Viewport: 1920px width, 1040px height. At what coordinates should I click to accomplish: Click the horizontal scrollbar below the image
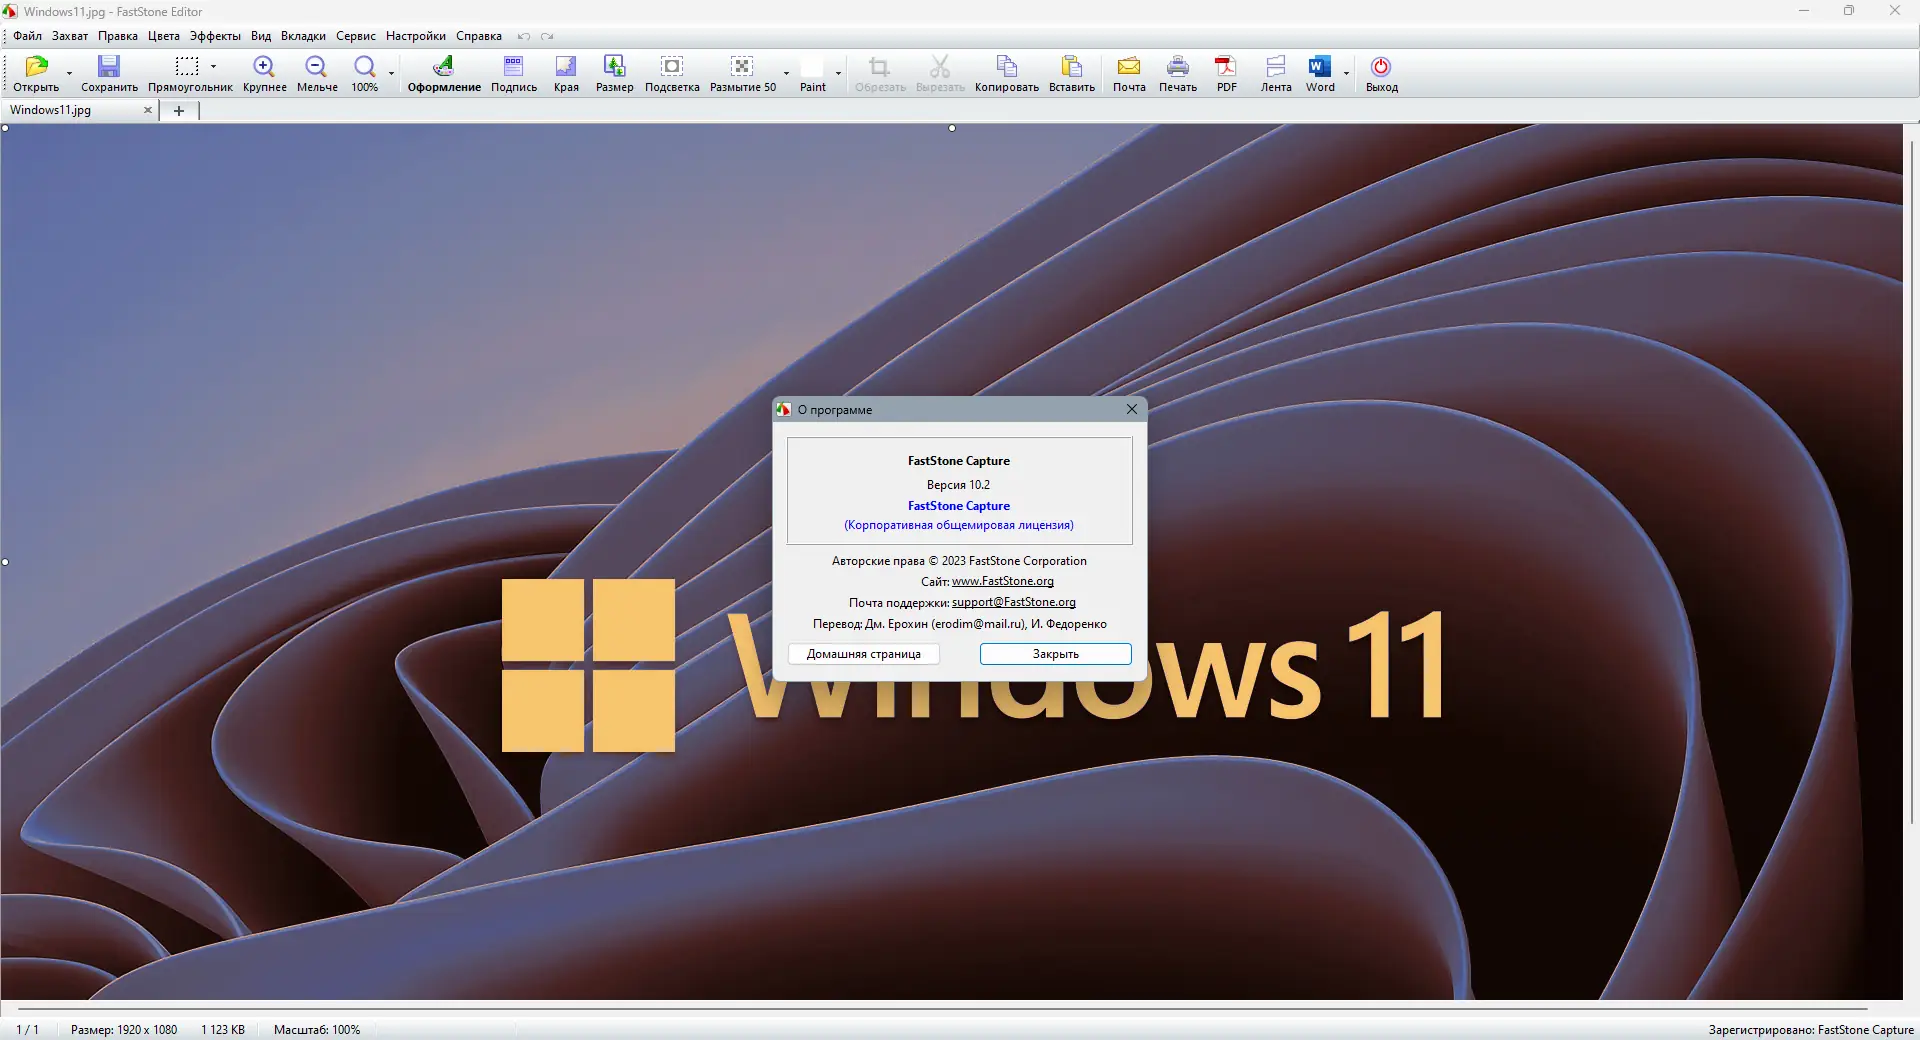tap(943, 1009)
